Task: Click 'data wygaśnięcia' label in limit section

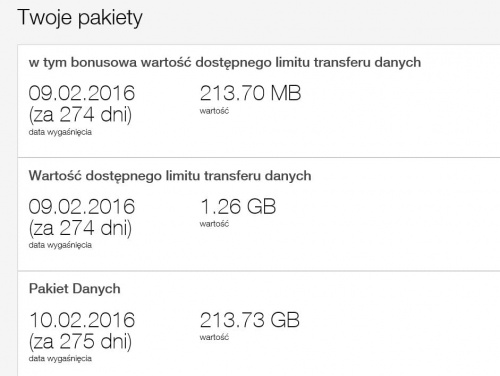Action: 60,245
